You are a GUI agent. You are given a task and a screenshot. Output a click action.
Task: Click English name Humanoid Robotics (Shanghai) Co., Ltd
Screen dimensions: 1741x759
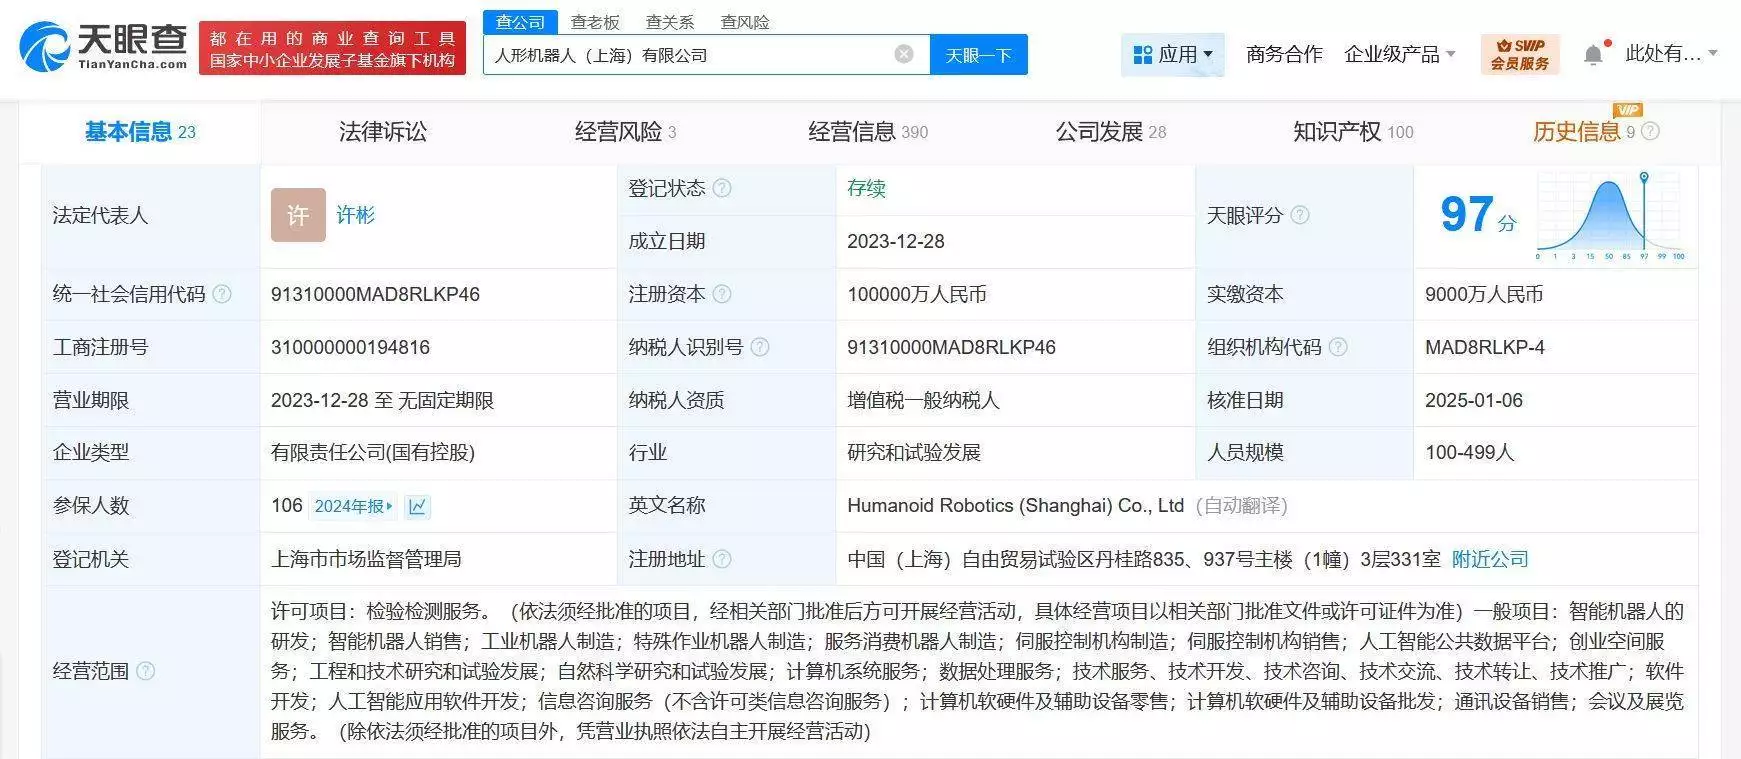pos(1015,506)
